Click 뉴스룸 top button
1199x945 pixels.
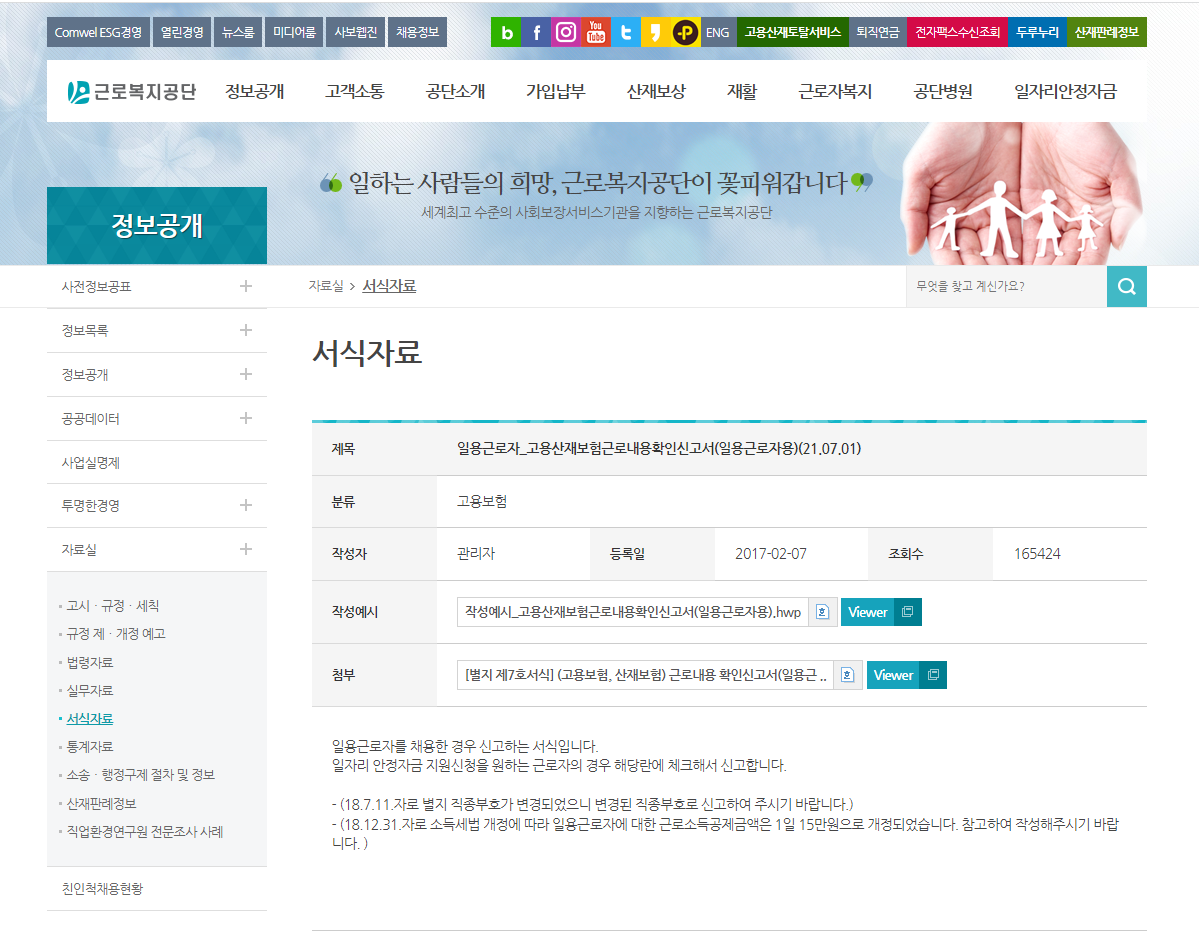point(238,32)
